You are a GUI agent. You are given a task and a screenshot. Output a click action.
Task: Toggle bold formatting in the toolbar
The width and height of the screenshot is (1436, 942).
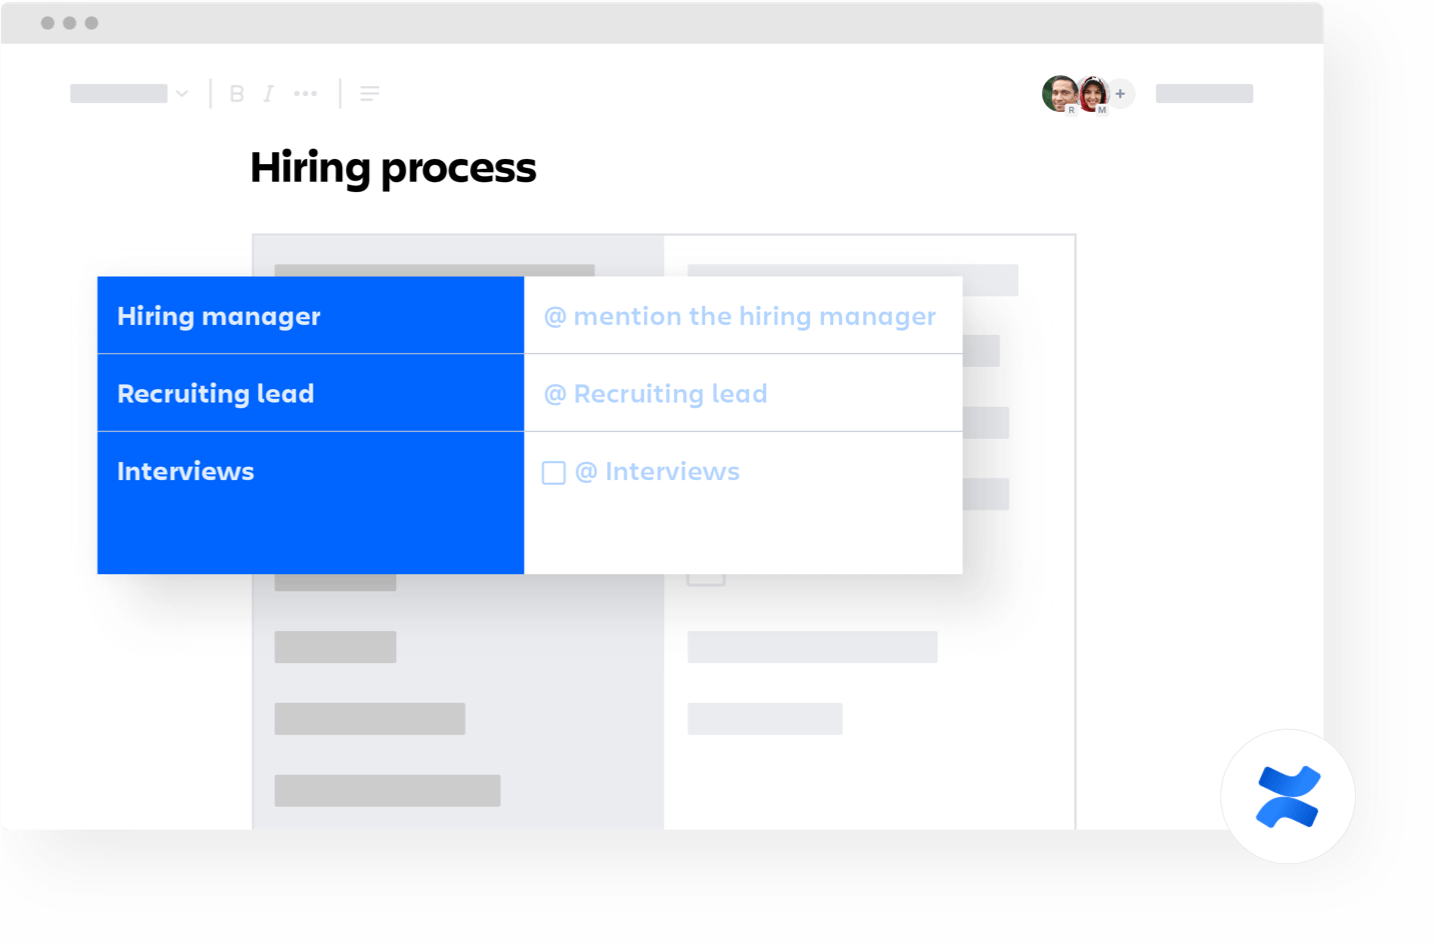237,93
